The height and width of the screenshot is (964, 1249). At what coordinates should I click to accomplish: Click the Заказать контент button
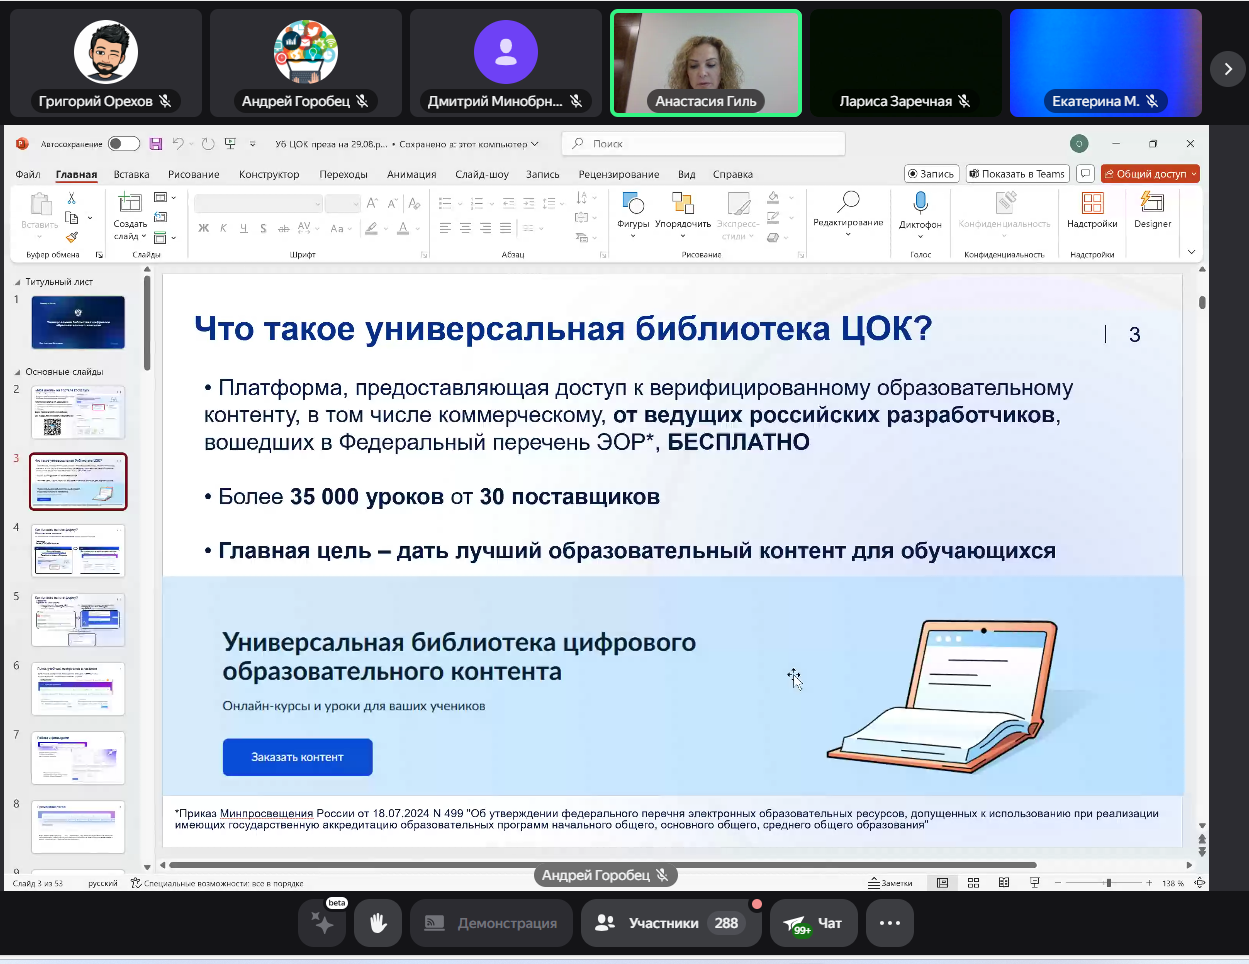click(297, 757)
